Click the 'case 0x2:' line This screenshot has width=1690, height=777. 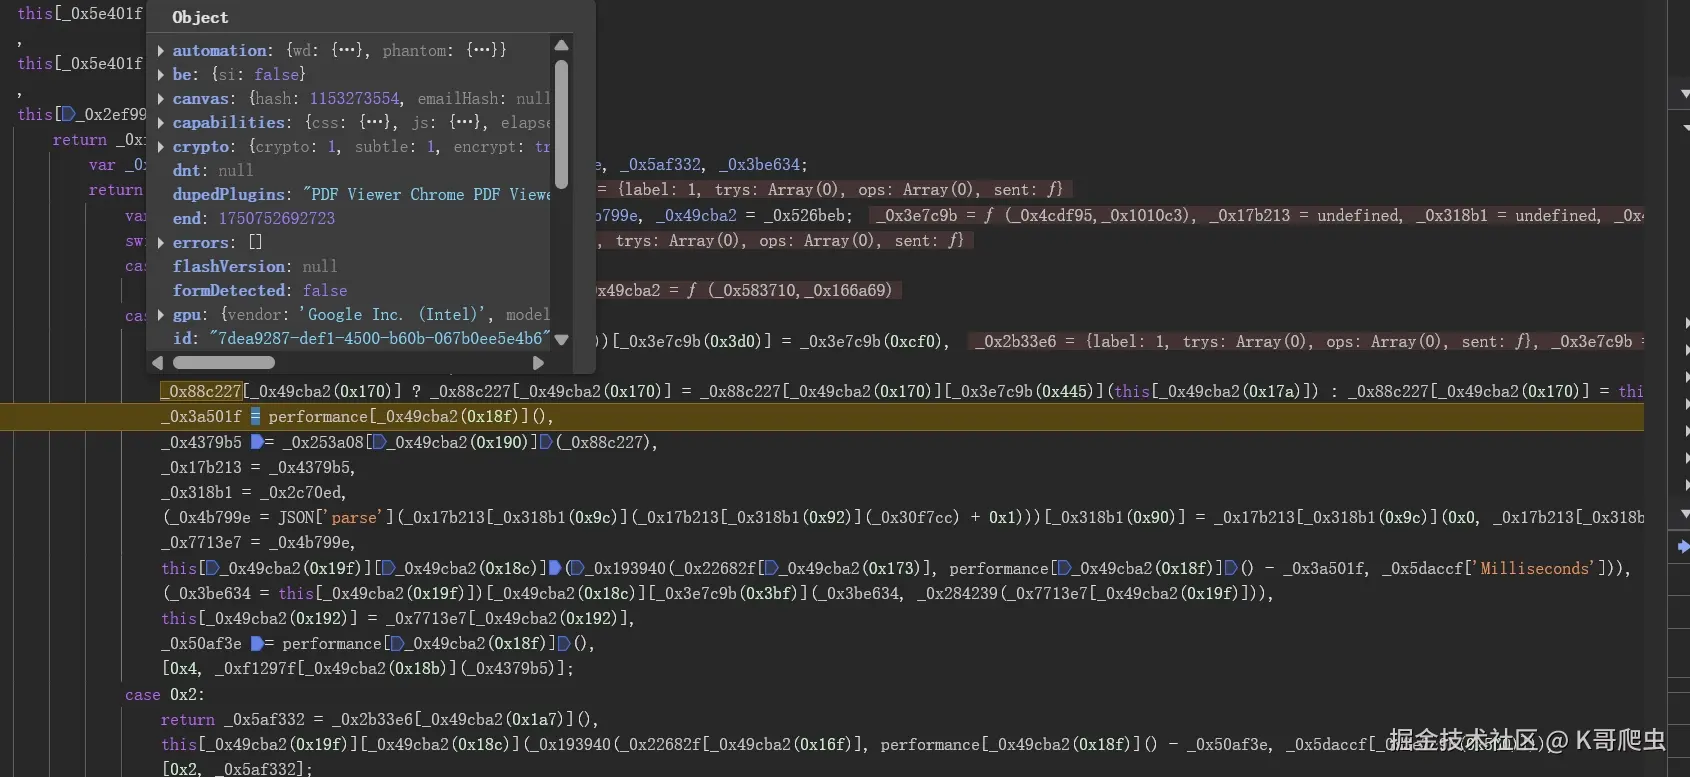tap(164, 694)
